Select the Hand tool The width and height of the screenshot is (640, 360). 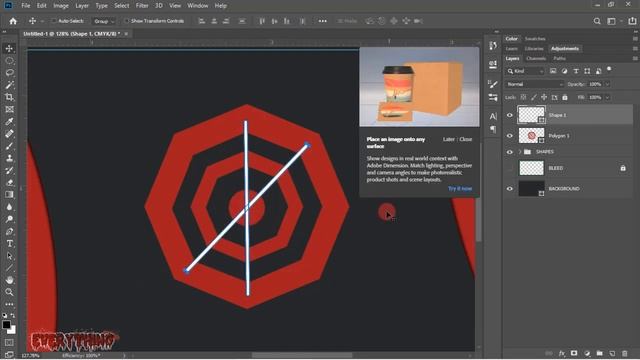point(9,280)
